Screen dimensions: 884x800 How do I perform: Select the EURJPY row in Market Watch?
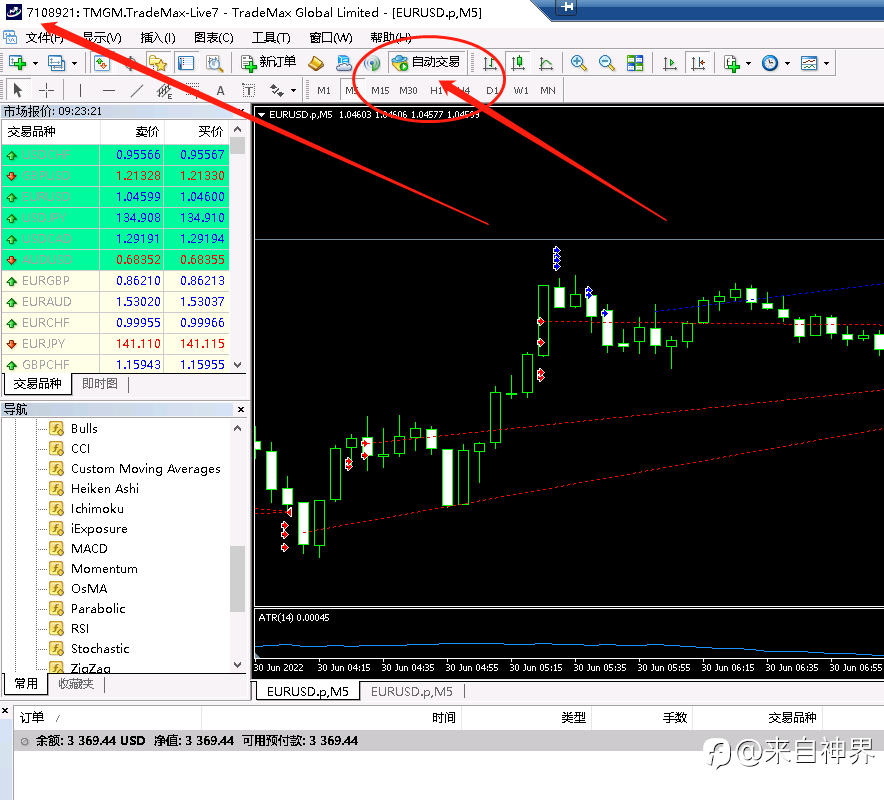tap(116, 344)
